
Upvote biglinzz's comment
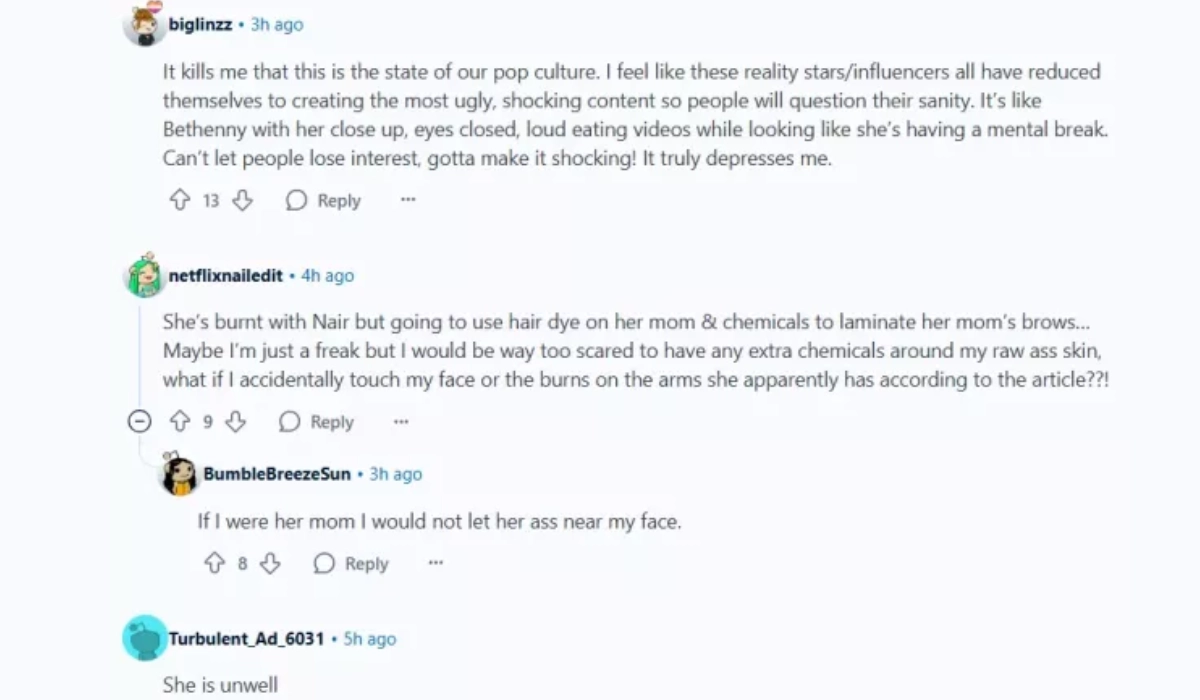180,201
